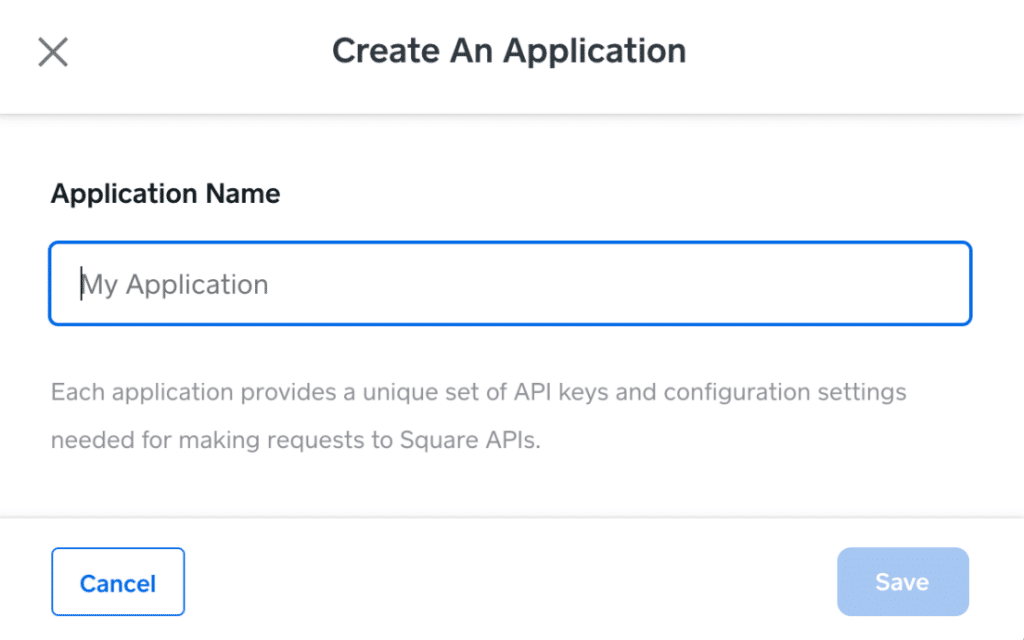Click the word 'Name' in the field label
Image resolution: width=1024 pixels, height=640 pixels.
[243, 194]
